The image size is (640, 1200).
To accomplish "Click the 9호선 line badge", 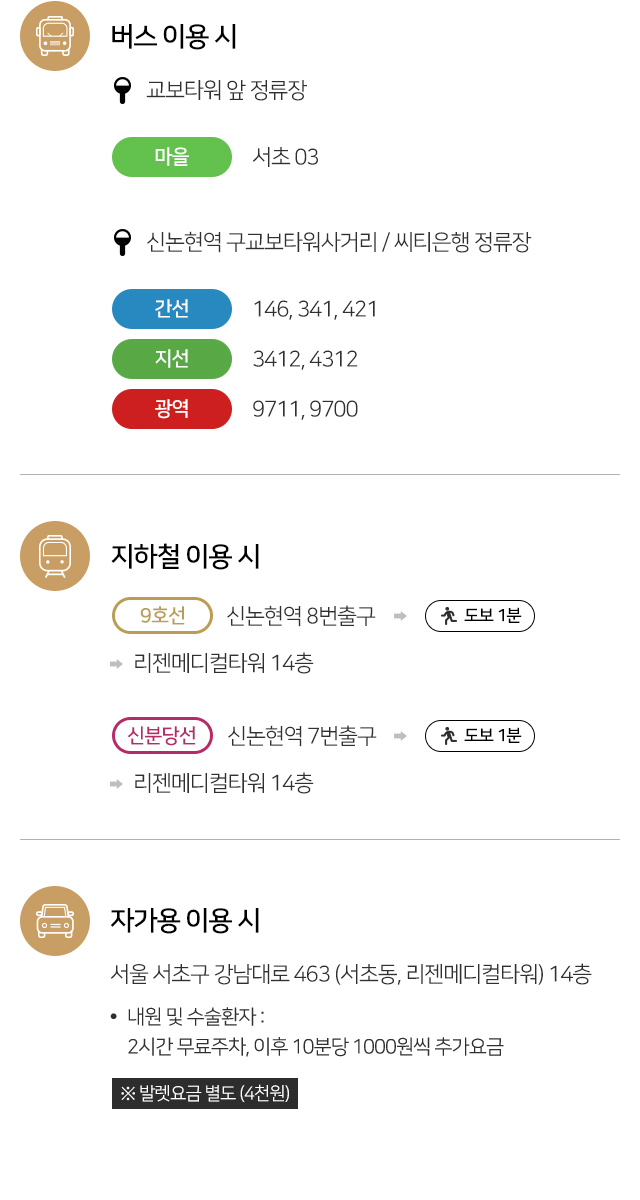I will pyautogui.click(x=163, y=616).
